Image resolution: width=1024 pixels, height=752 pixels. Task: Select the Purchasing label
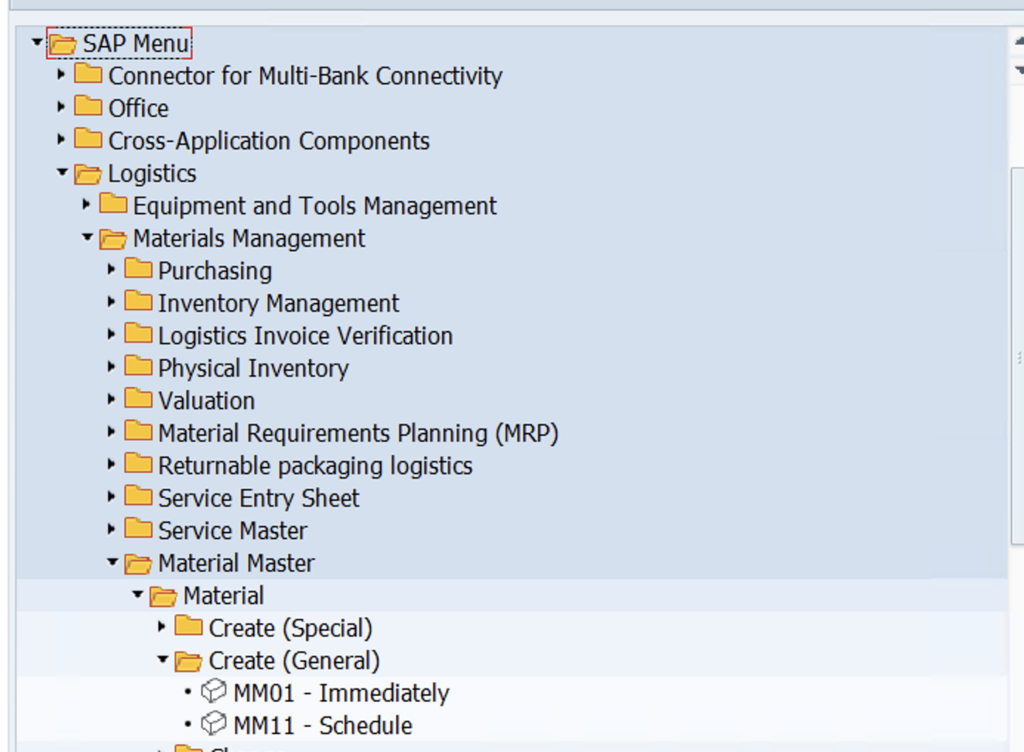[x=215, y=271]
